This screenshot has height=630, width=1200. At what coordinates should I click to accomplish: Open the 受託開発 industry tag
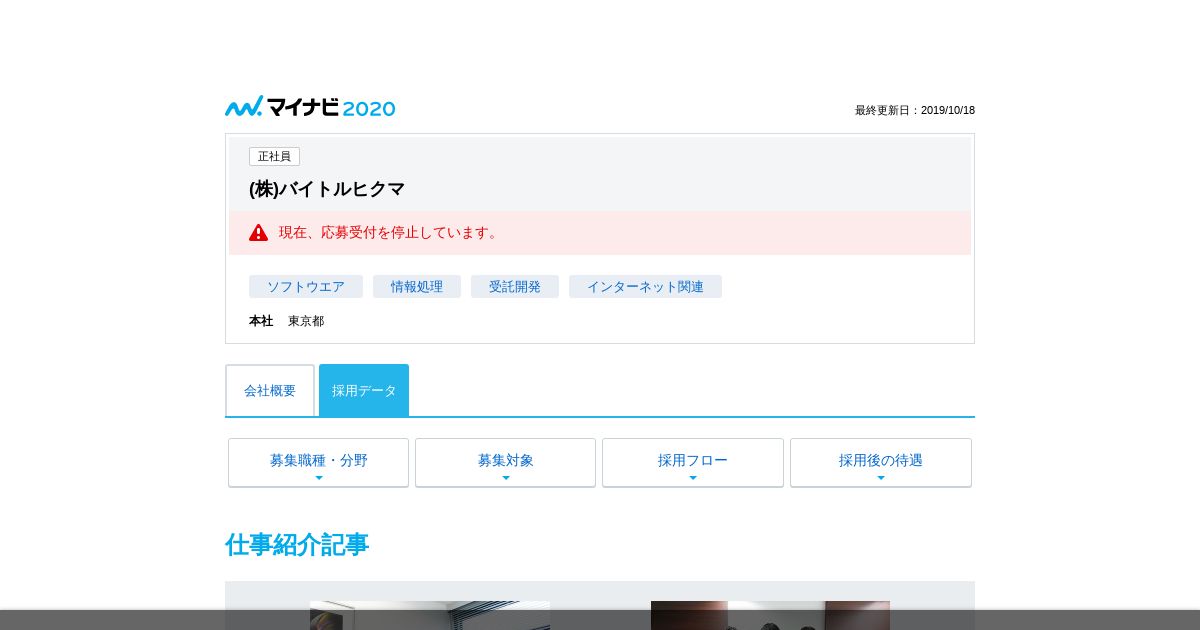[x=515, y=287]
